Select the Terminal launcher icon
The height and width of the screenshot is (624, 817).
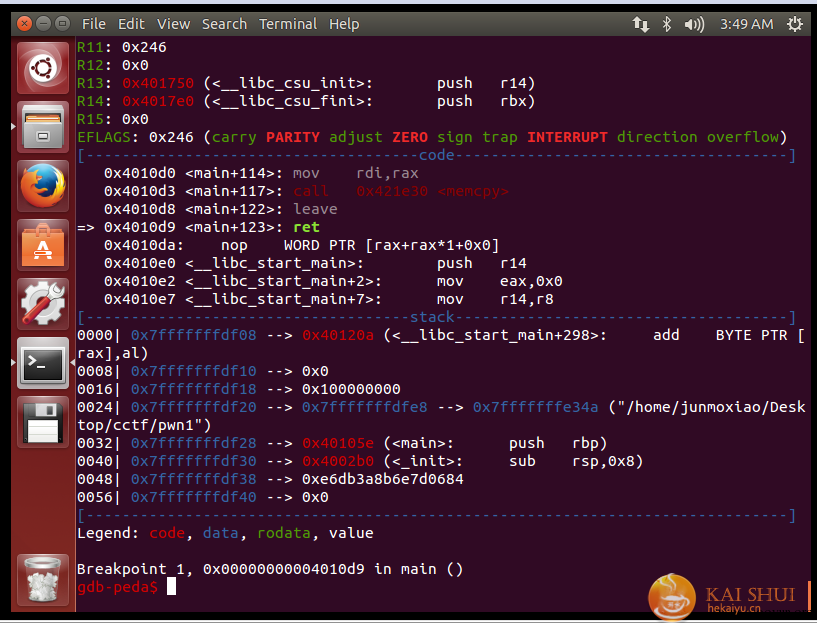[x=43, y=363]
